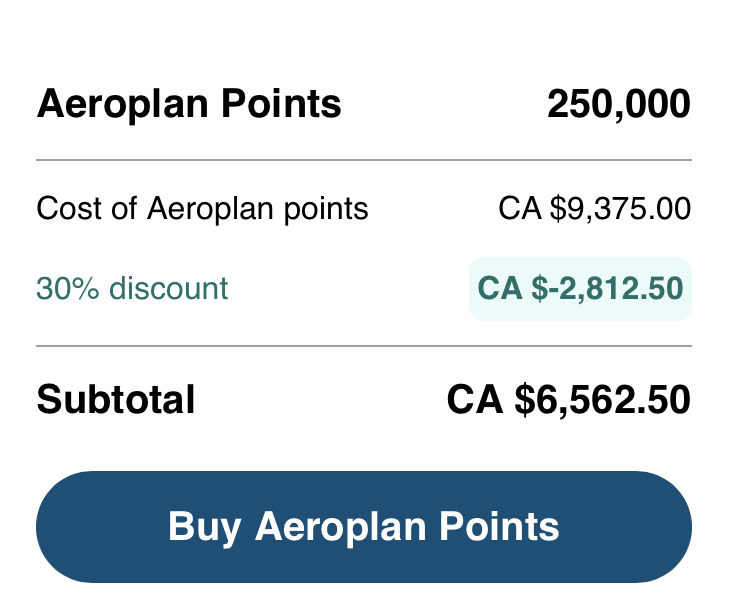756x606 pixels.
Task: Click the "CA" prefix of the $9,375.00 cost
Action: point(520,210)
